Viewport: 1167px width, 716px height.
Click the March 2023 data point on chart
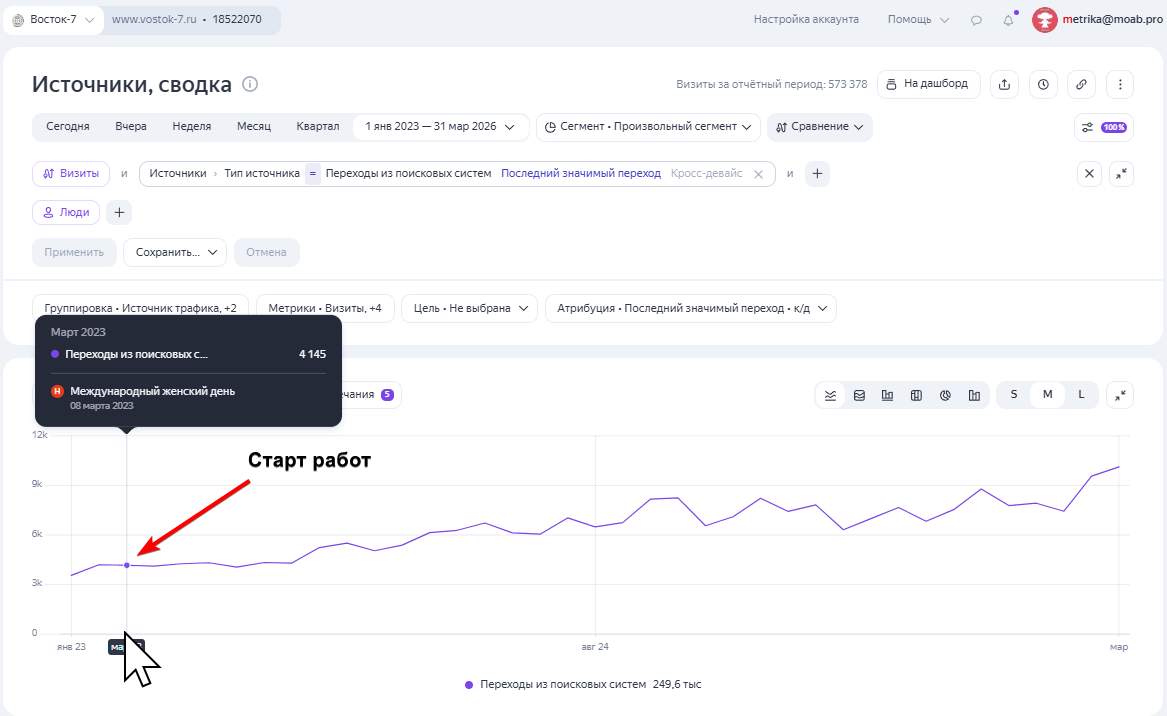coord(127,566)
